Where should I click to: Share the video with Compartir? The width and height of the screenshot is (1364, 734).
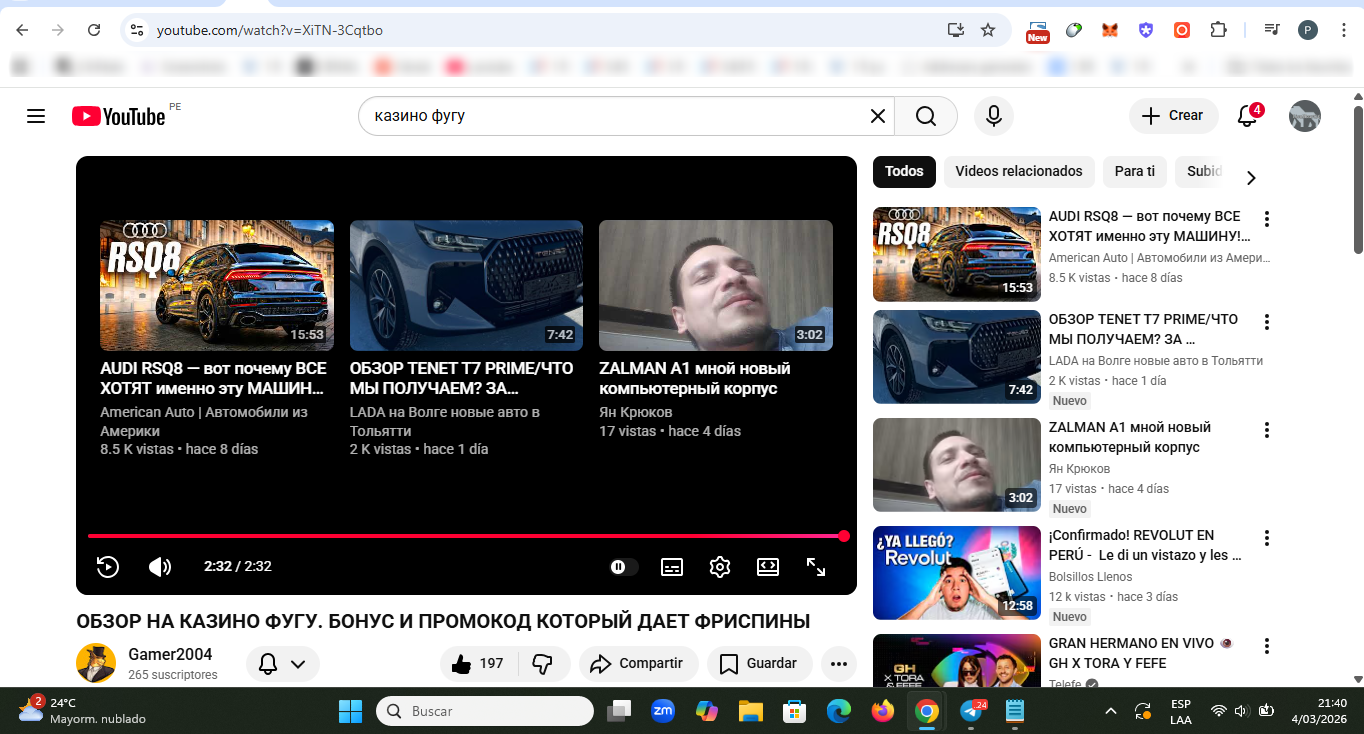coord(638,663)
